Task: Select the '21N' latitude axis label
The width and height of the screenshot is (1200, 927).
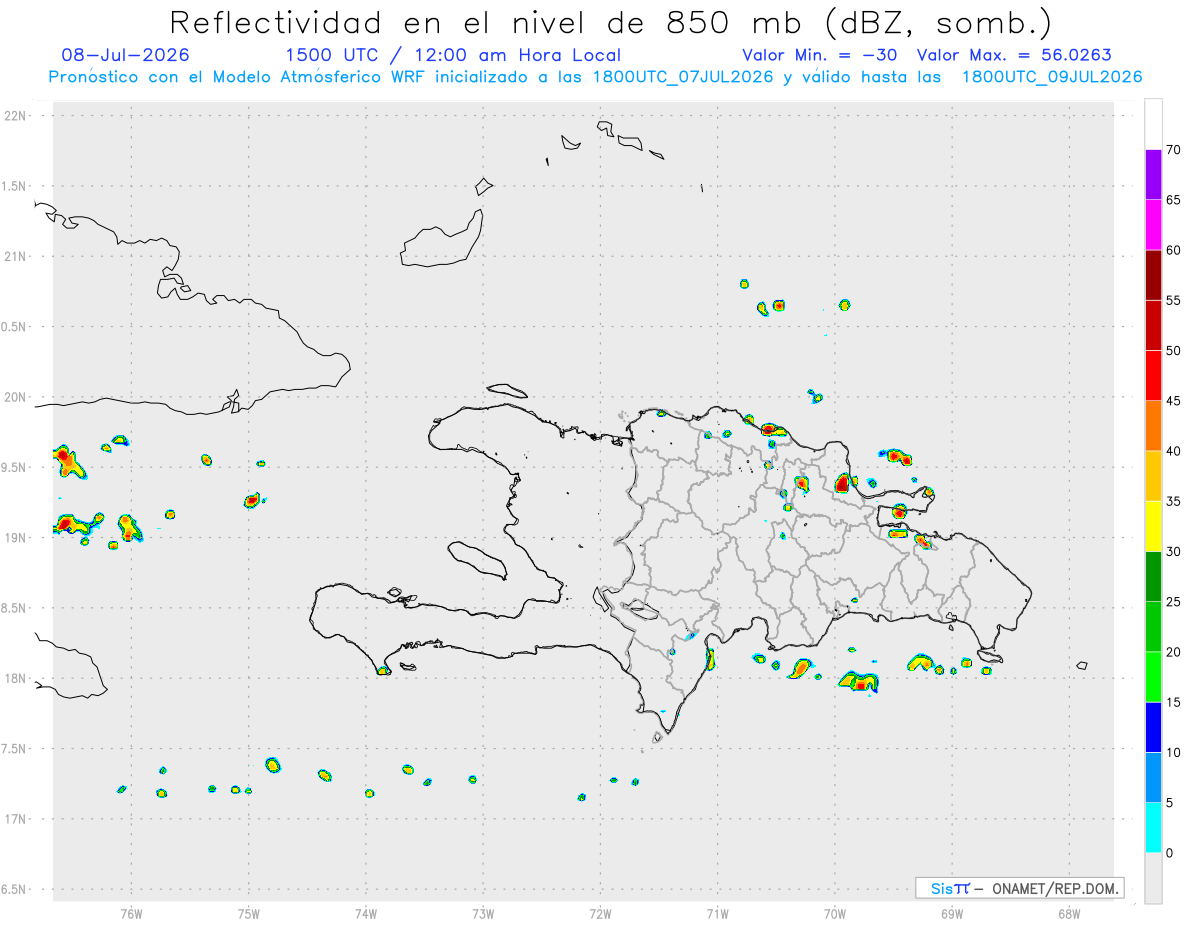Action: point(17,256)
